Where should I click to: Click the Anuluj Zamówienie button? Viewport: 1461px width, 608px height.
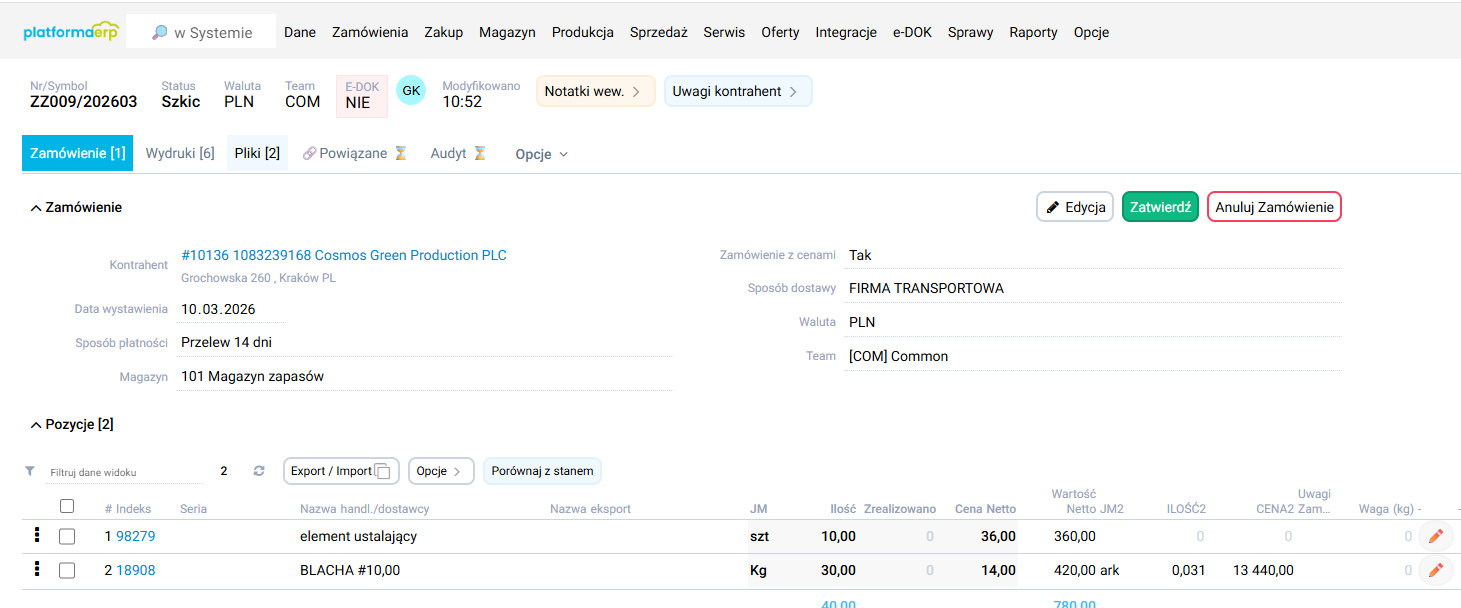pyautogui.click(x=1274, y=207)
